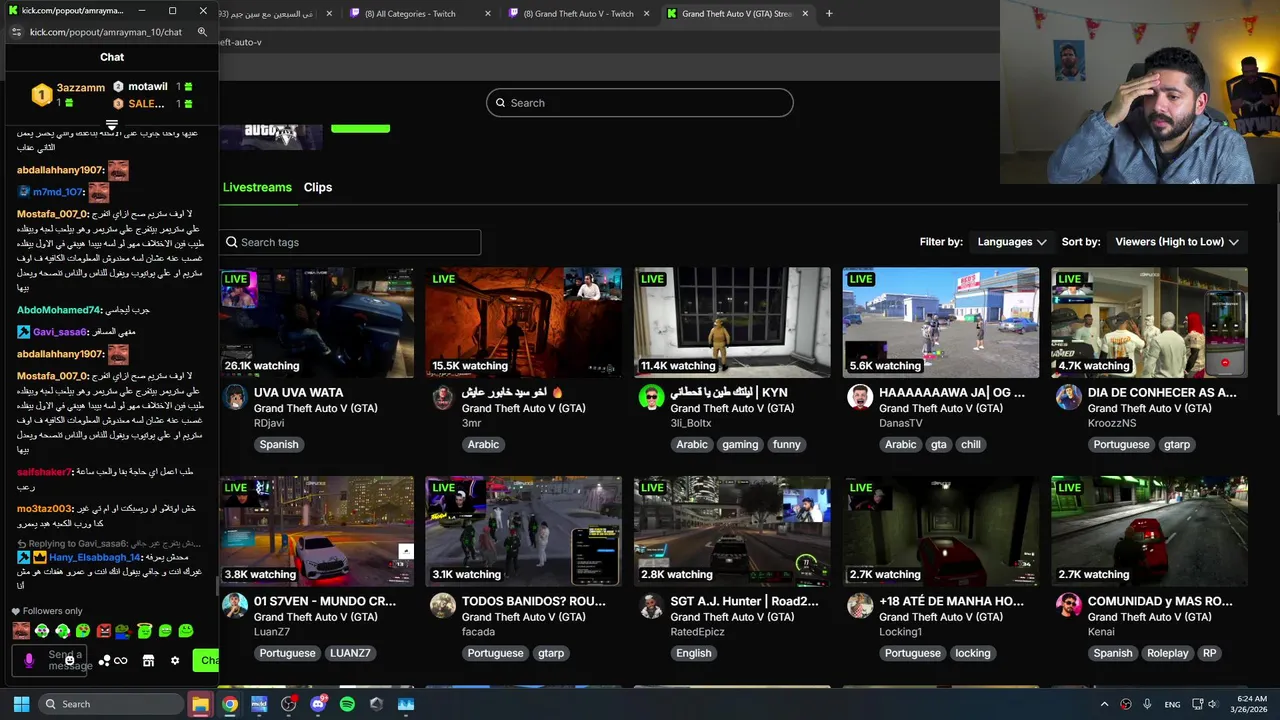Open File Explorer from the taskbar

click(200, 704)
